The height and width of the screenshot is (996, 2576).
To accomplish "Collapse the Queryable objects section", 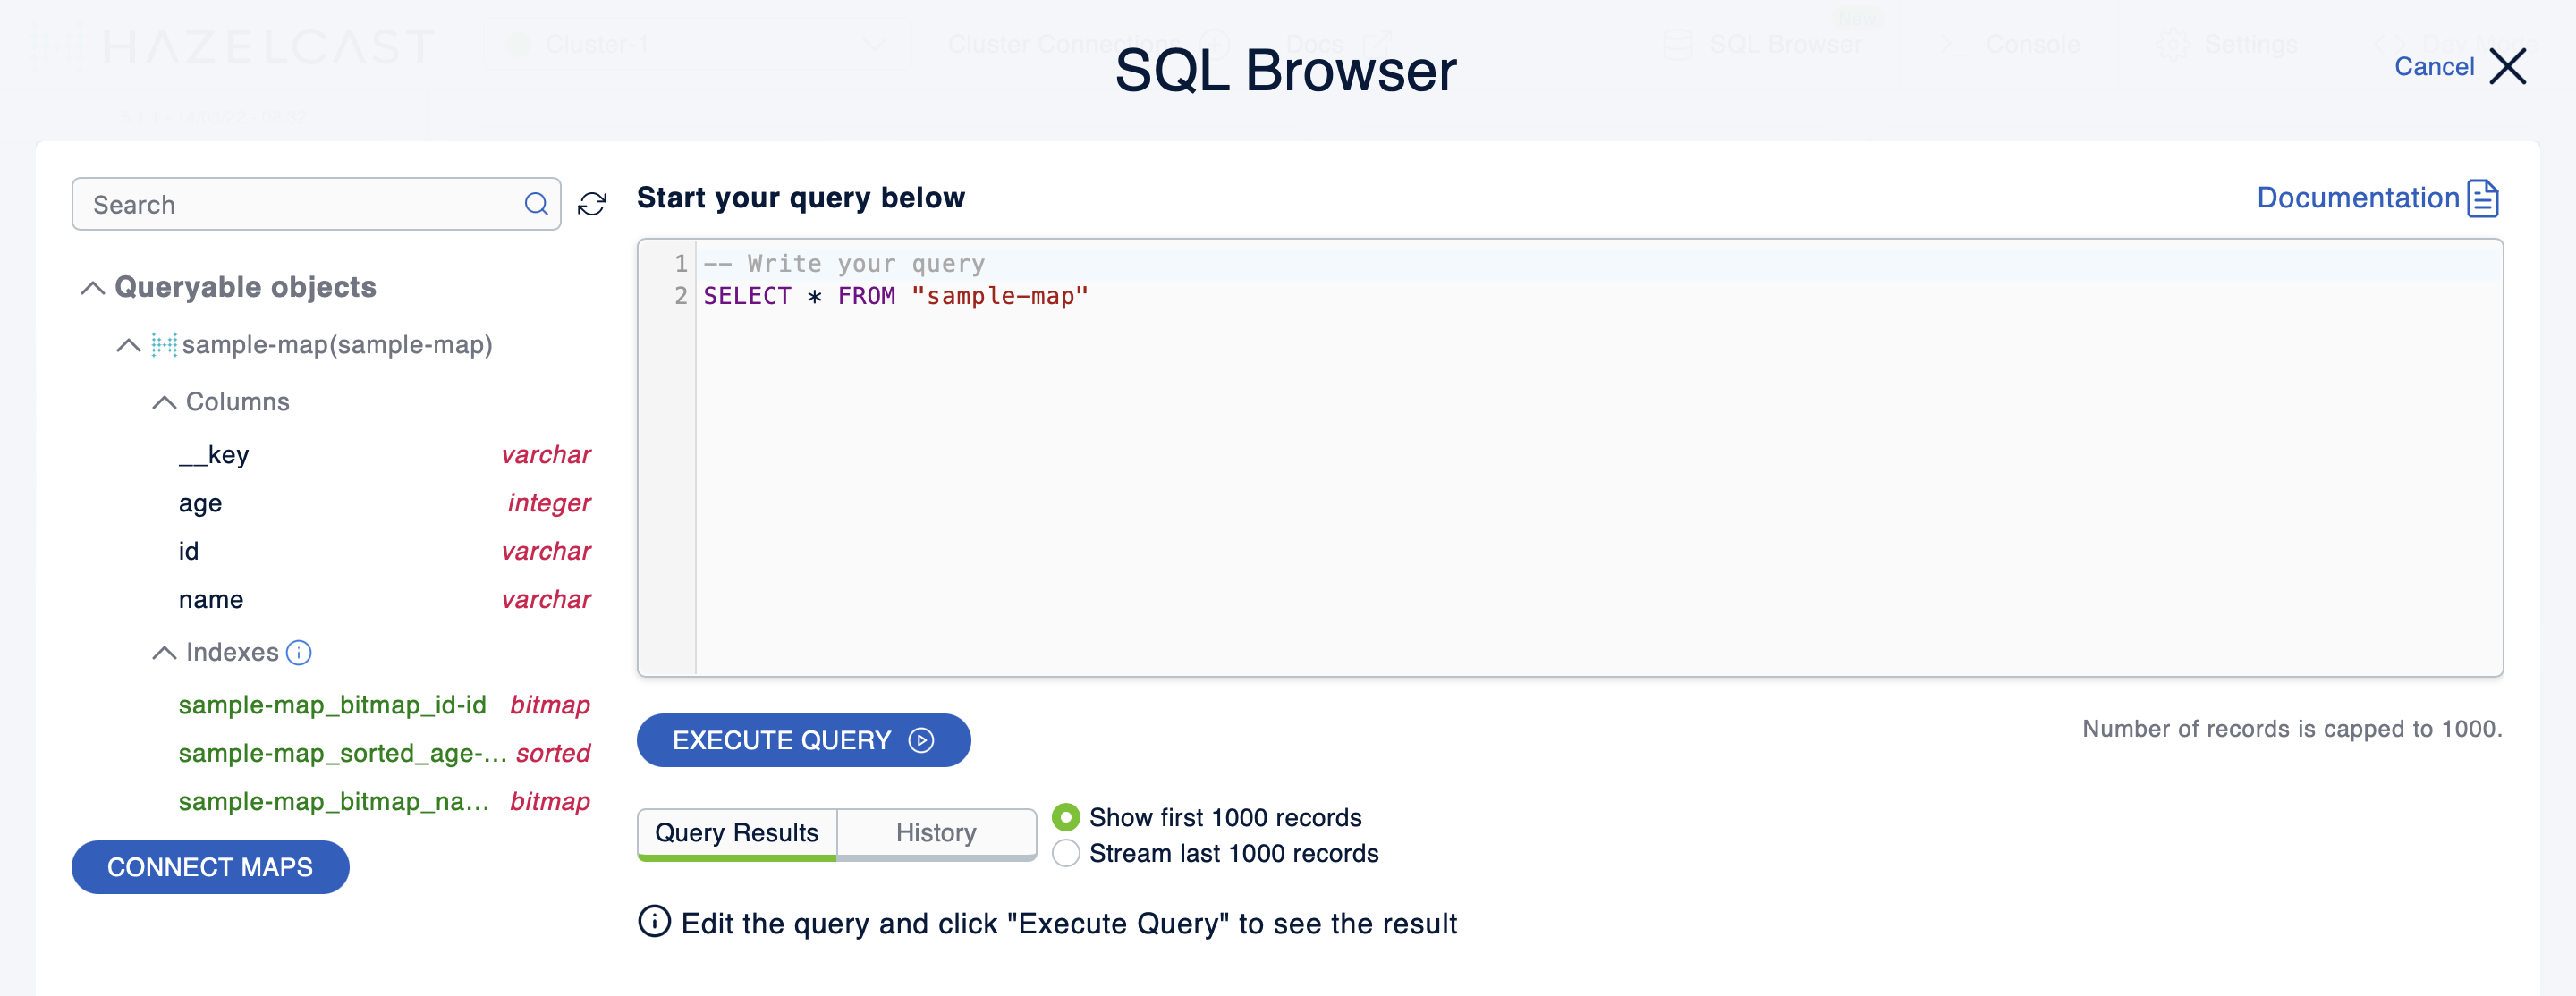I will pos(94,286).
